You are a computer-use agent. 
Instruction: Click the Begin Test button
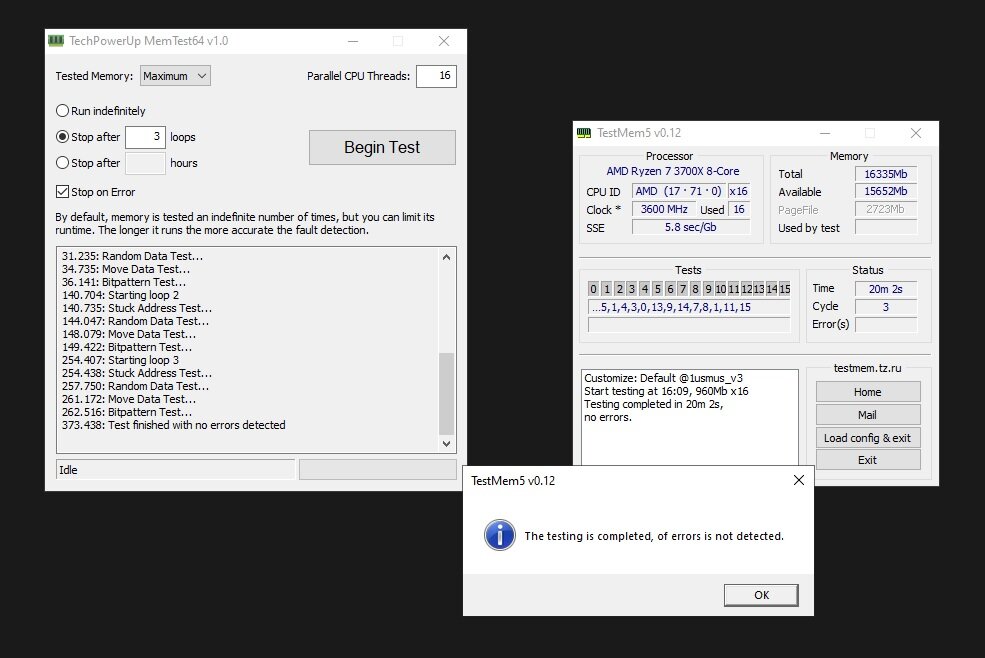coord(382,147)
